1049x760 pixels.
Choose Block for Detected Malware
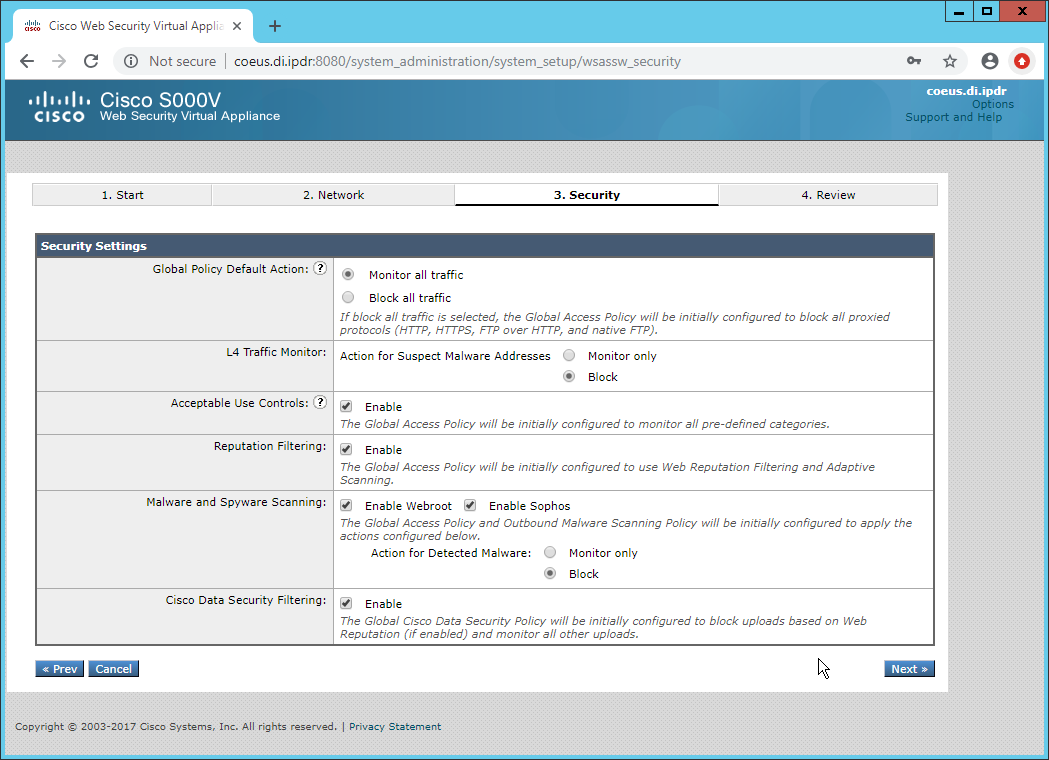[x=550, y=573]
